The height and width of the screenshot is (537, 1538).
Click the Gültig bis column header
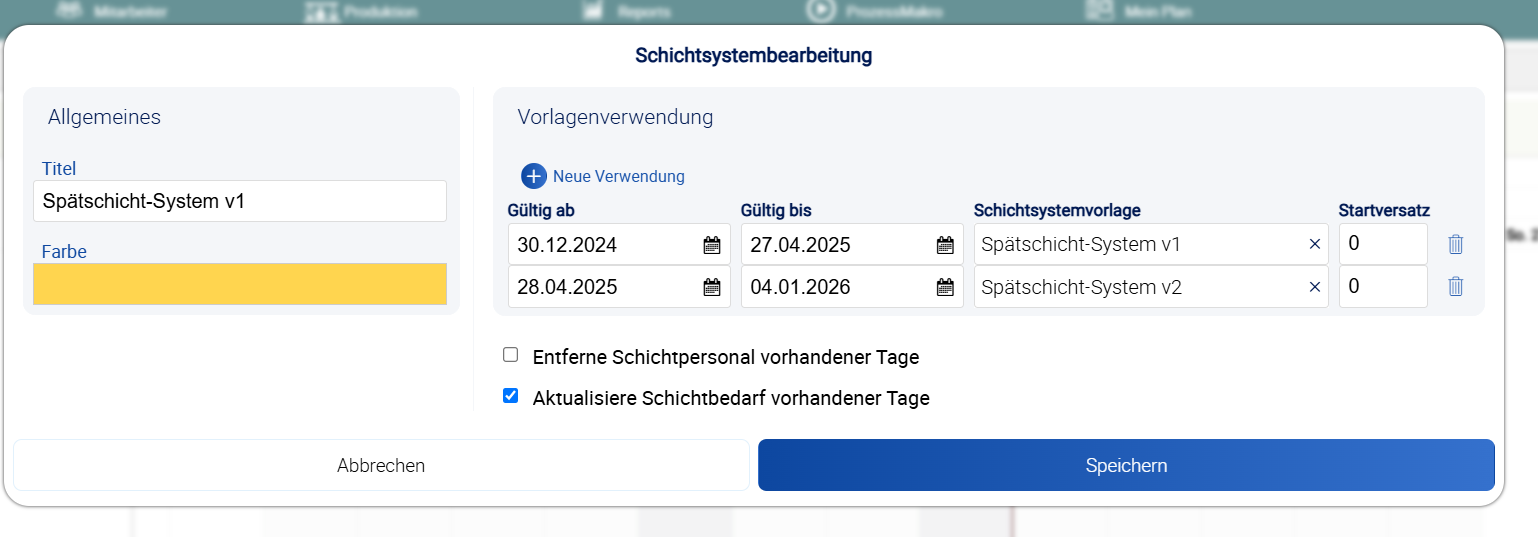(776, 210)
